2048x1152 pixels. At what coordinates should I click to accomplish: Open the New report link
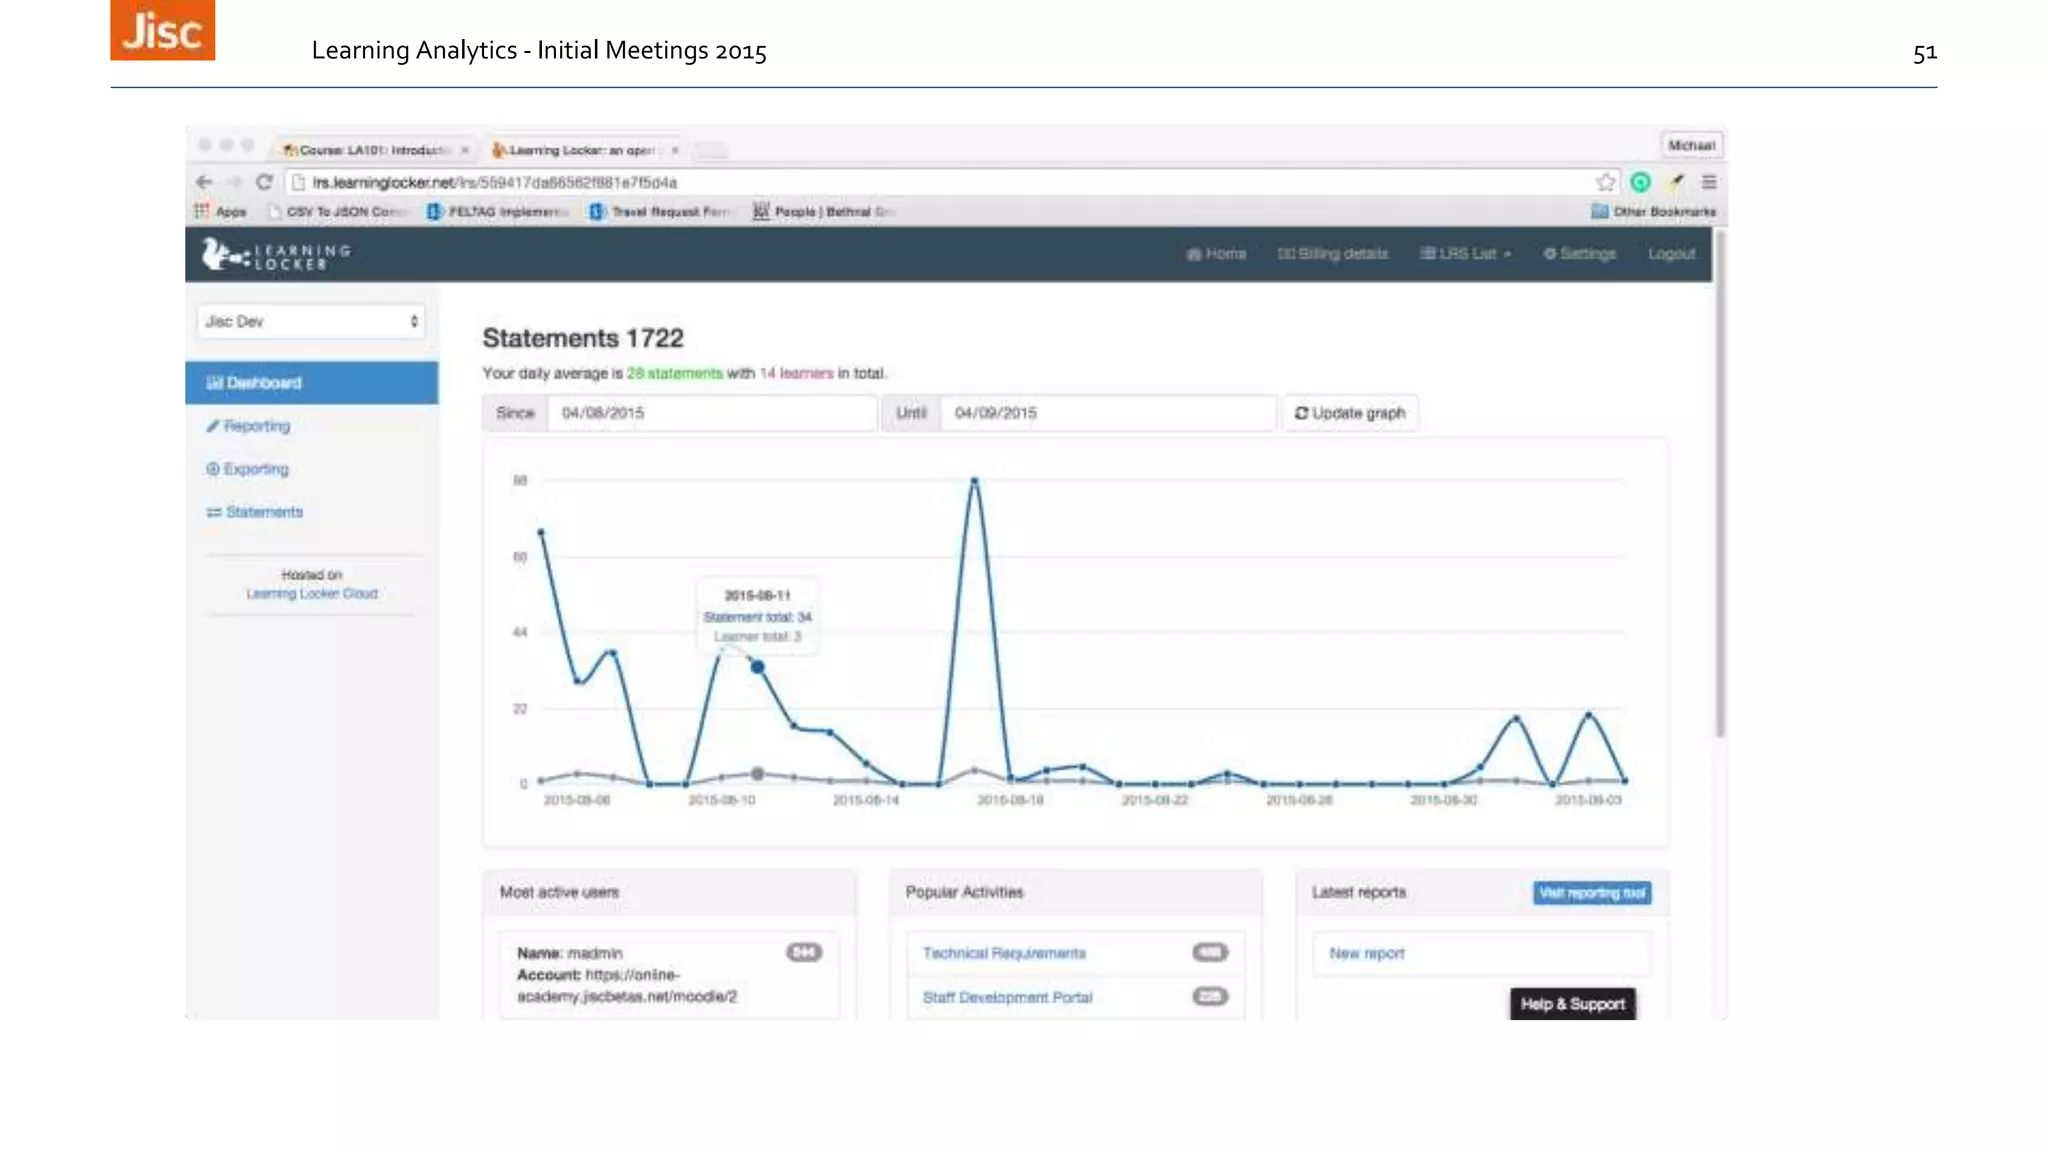(1367, 954)
